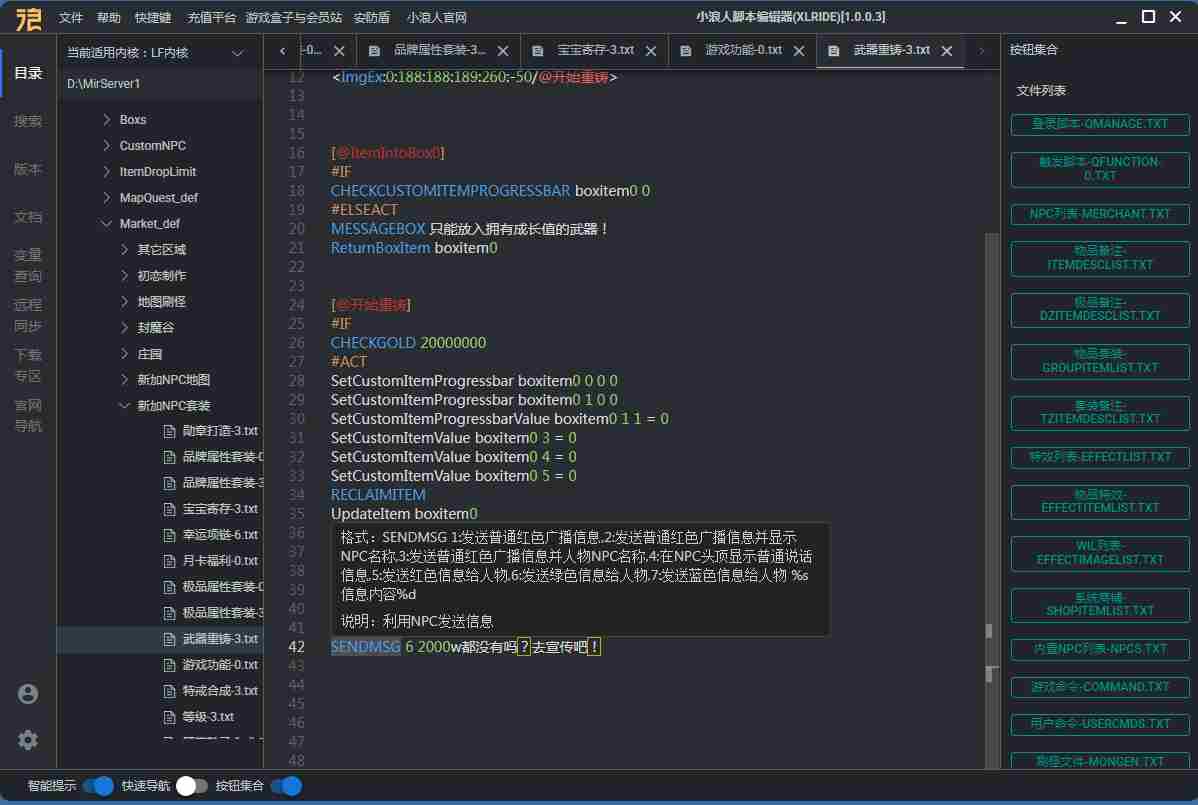1198x805 pixels.
Task: Enable the 快速导航 toggle
Action: tap(188, 786)
